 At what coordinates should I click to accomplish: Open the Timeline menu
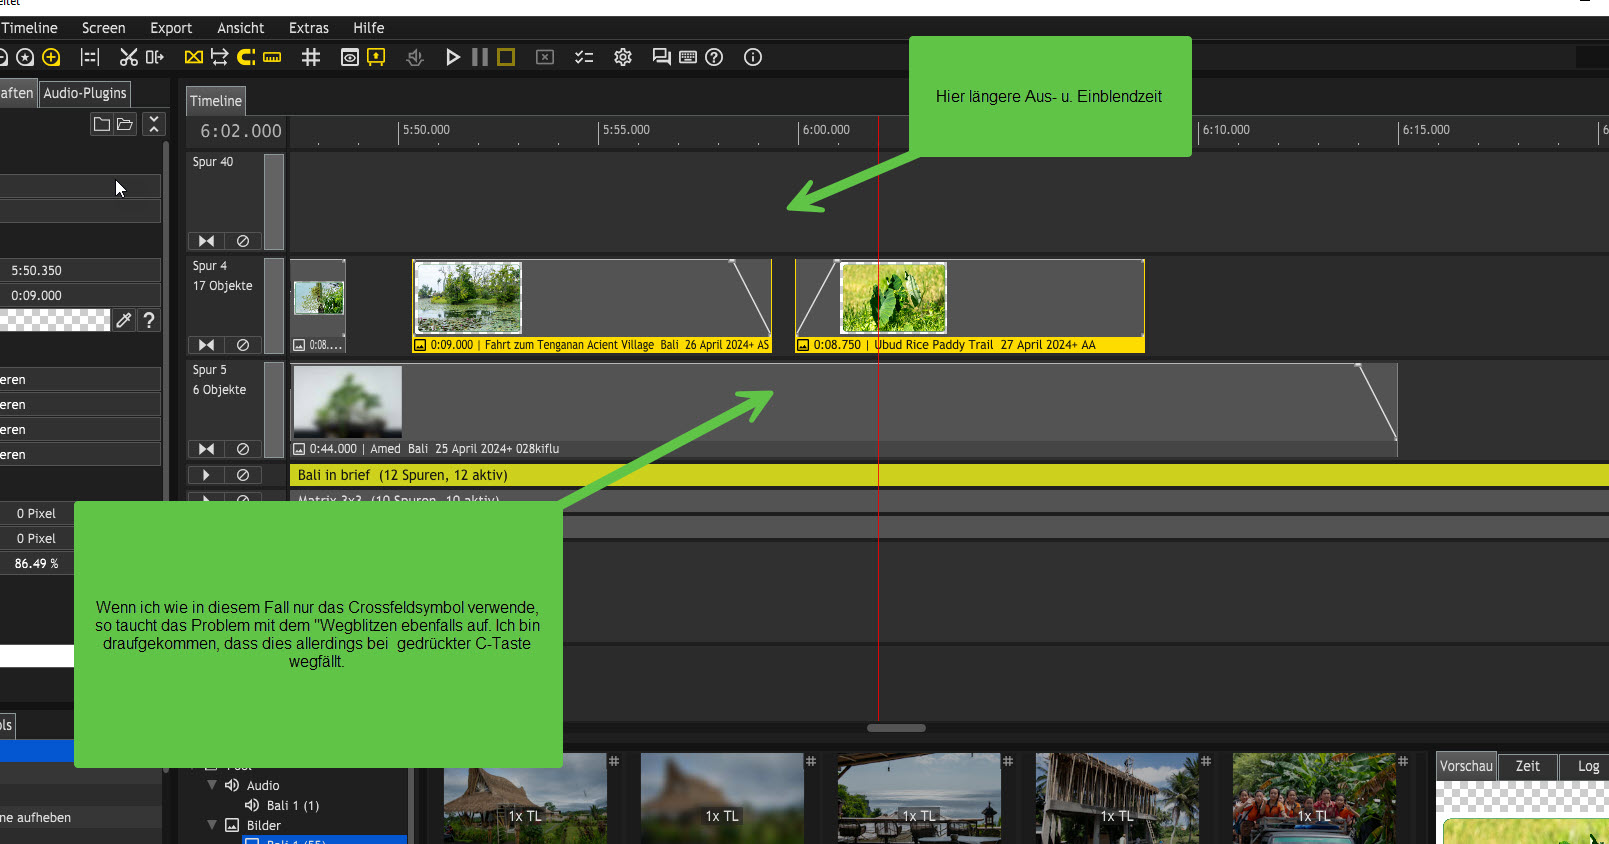[29, 28]
